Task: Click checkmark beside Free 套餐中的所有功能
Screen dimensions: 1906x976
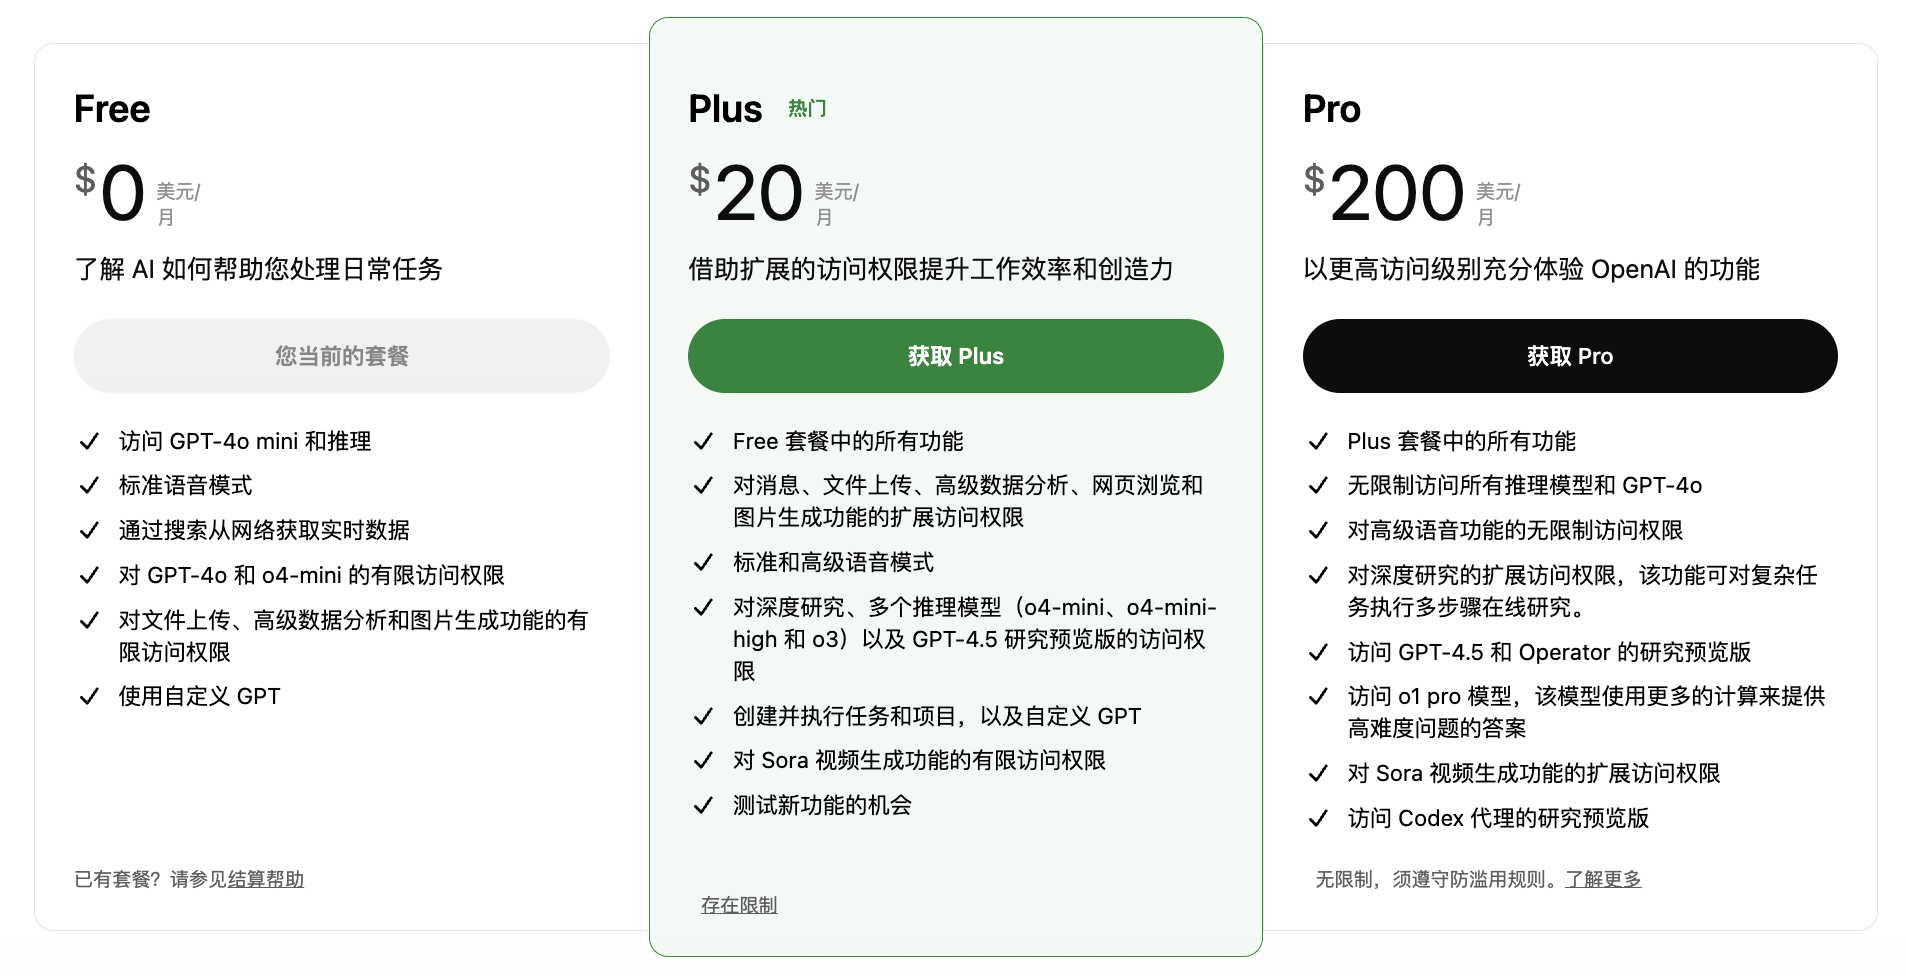Action: click(703, 441)
